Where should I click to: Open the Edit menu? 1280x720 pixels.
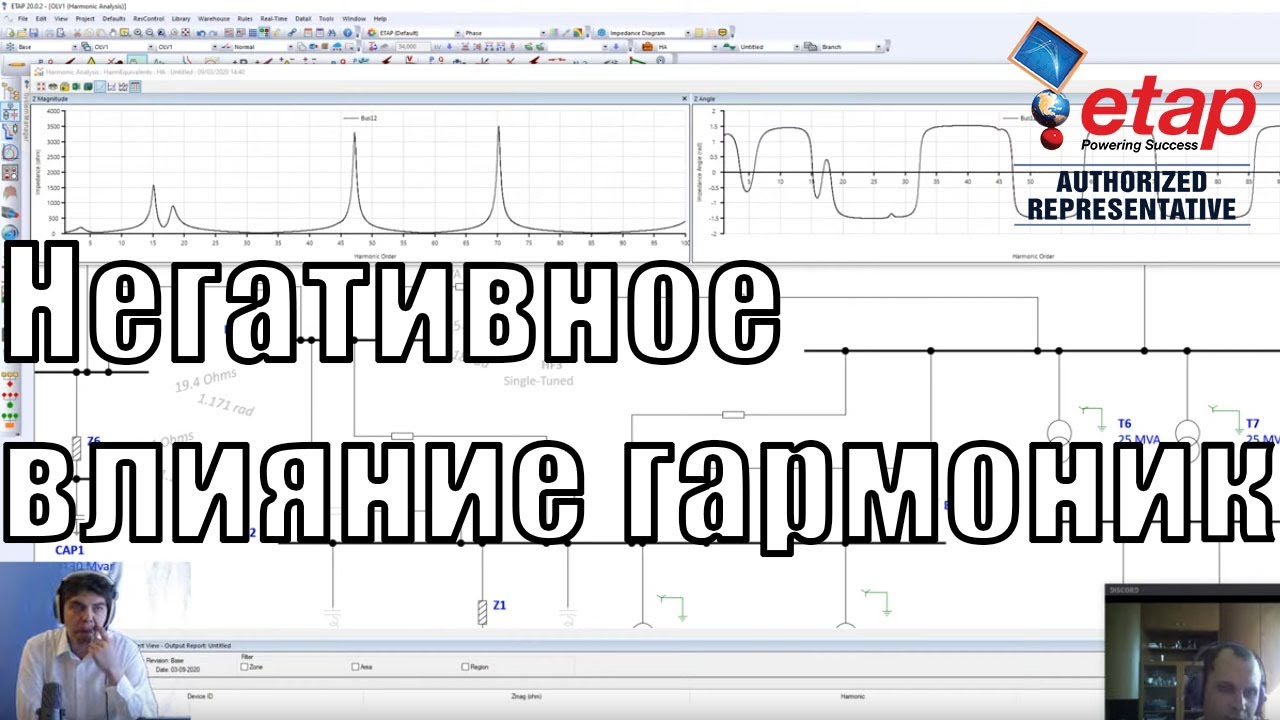coord(40,18)
